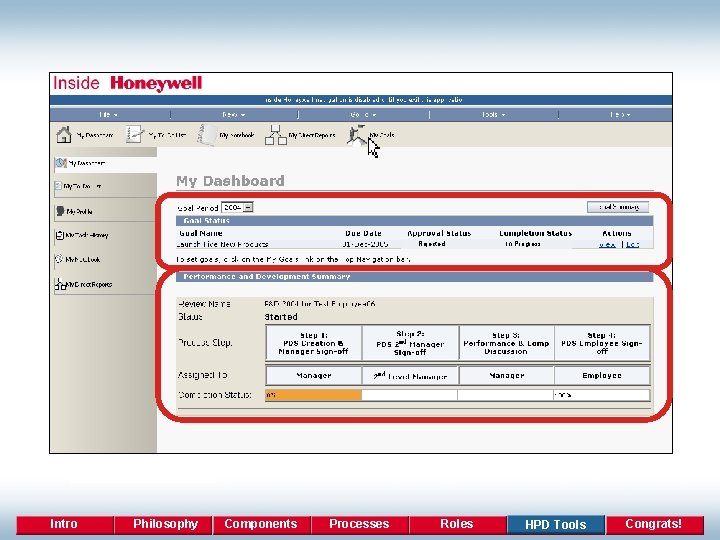Viewport: 720px width, 540px height.
Task: Click the Launch Five New Products goal name
Action: click(222, 244)
